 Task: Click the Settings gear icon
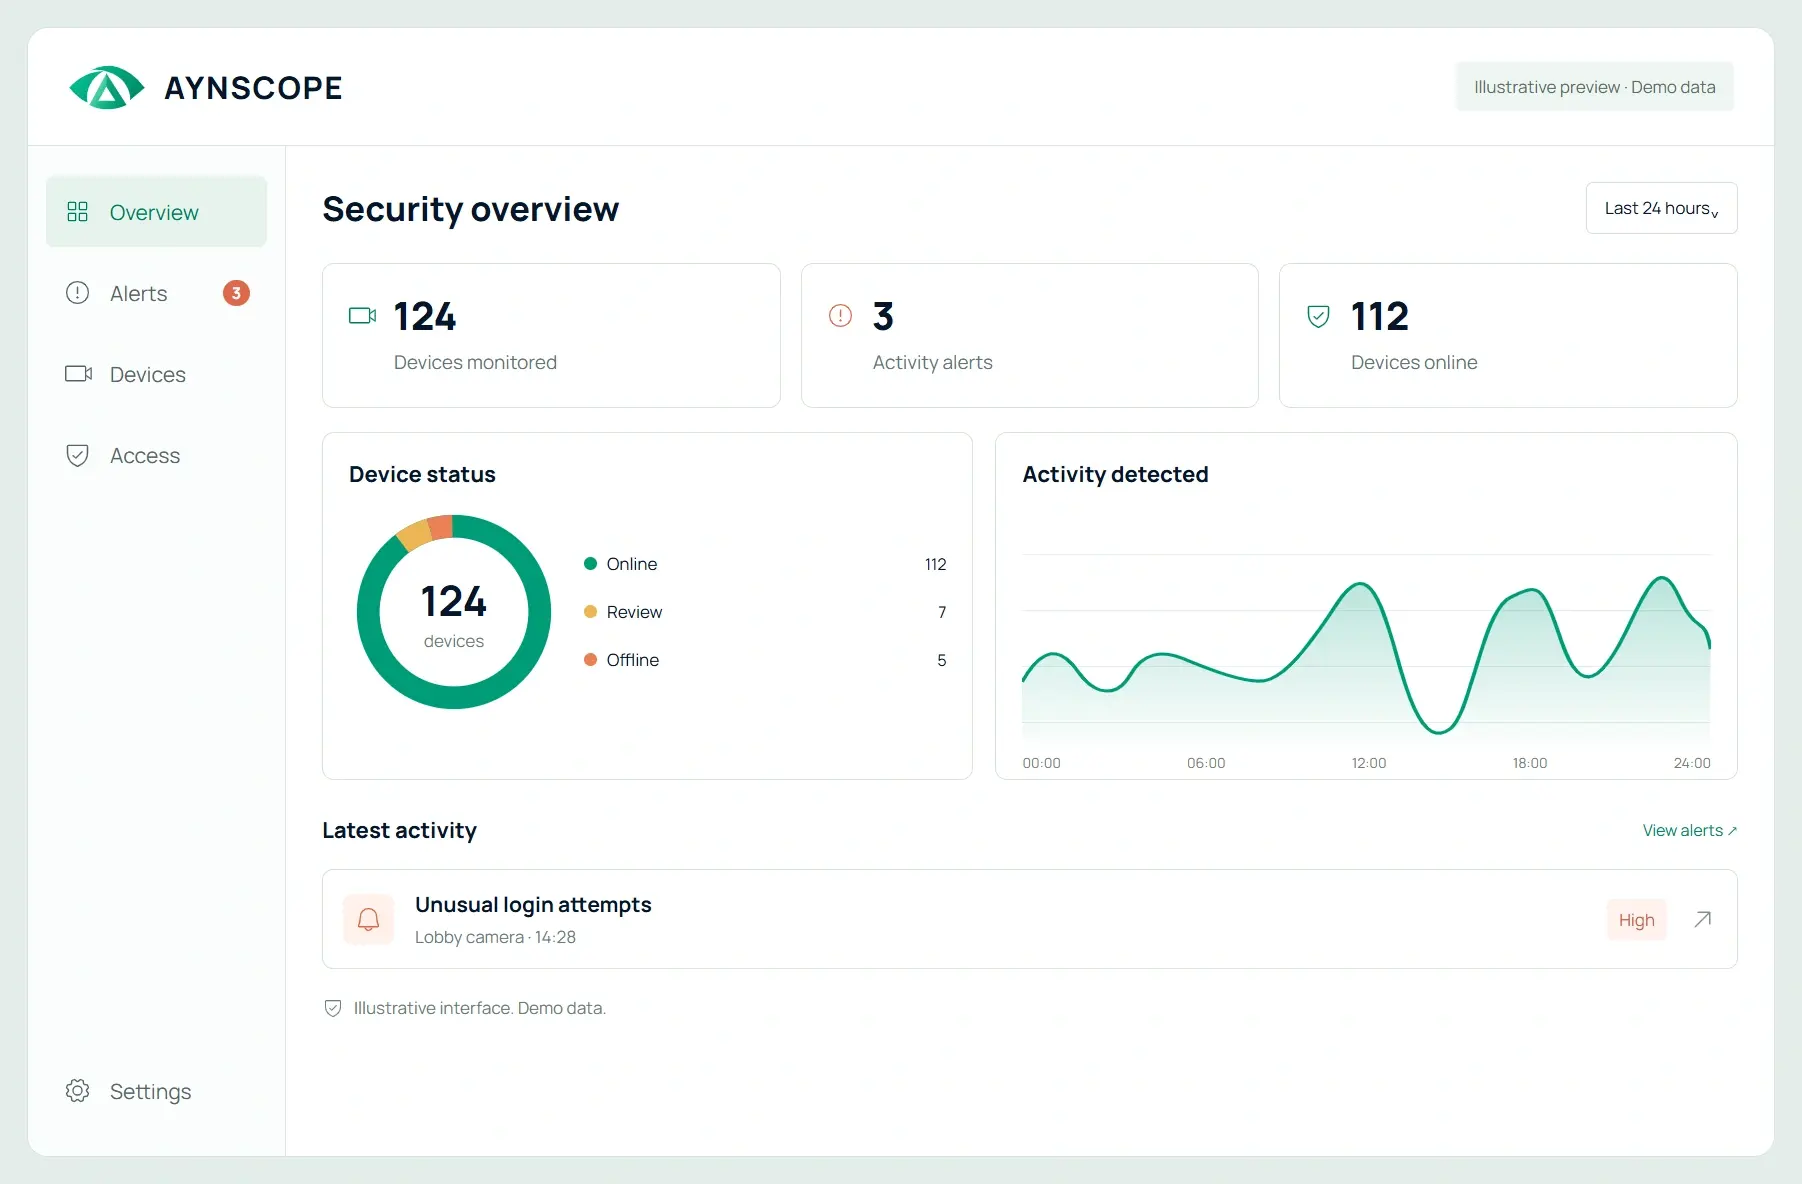[x=77, y=1091]
